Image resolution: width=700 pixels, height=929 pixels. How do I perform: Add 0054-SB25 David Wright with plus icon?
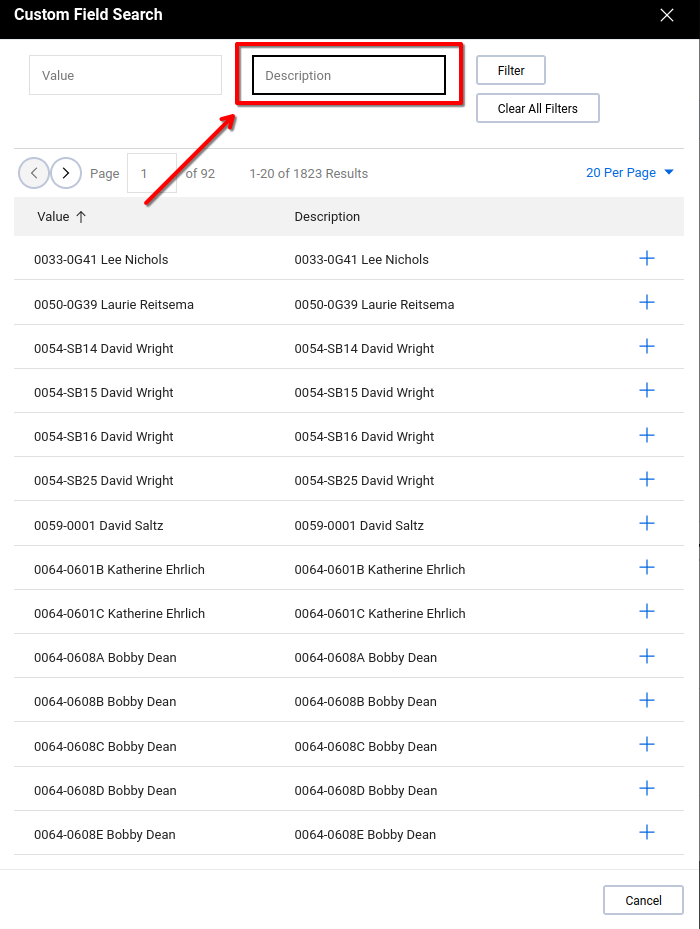[x=647, y=479]
